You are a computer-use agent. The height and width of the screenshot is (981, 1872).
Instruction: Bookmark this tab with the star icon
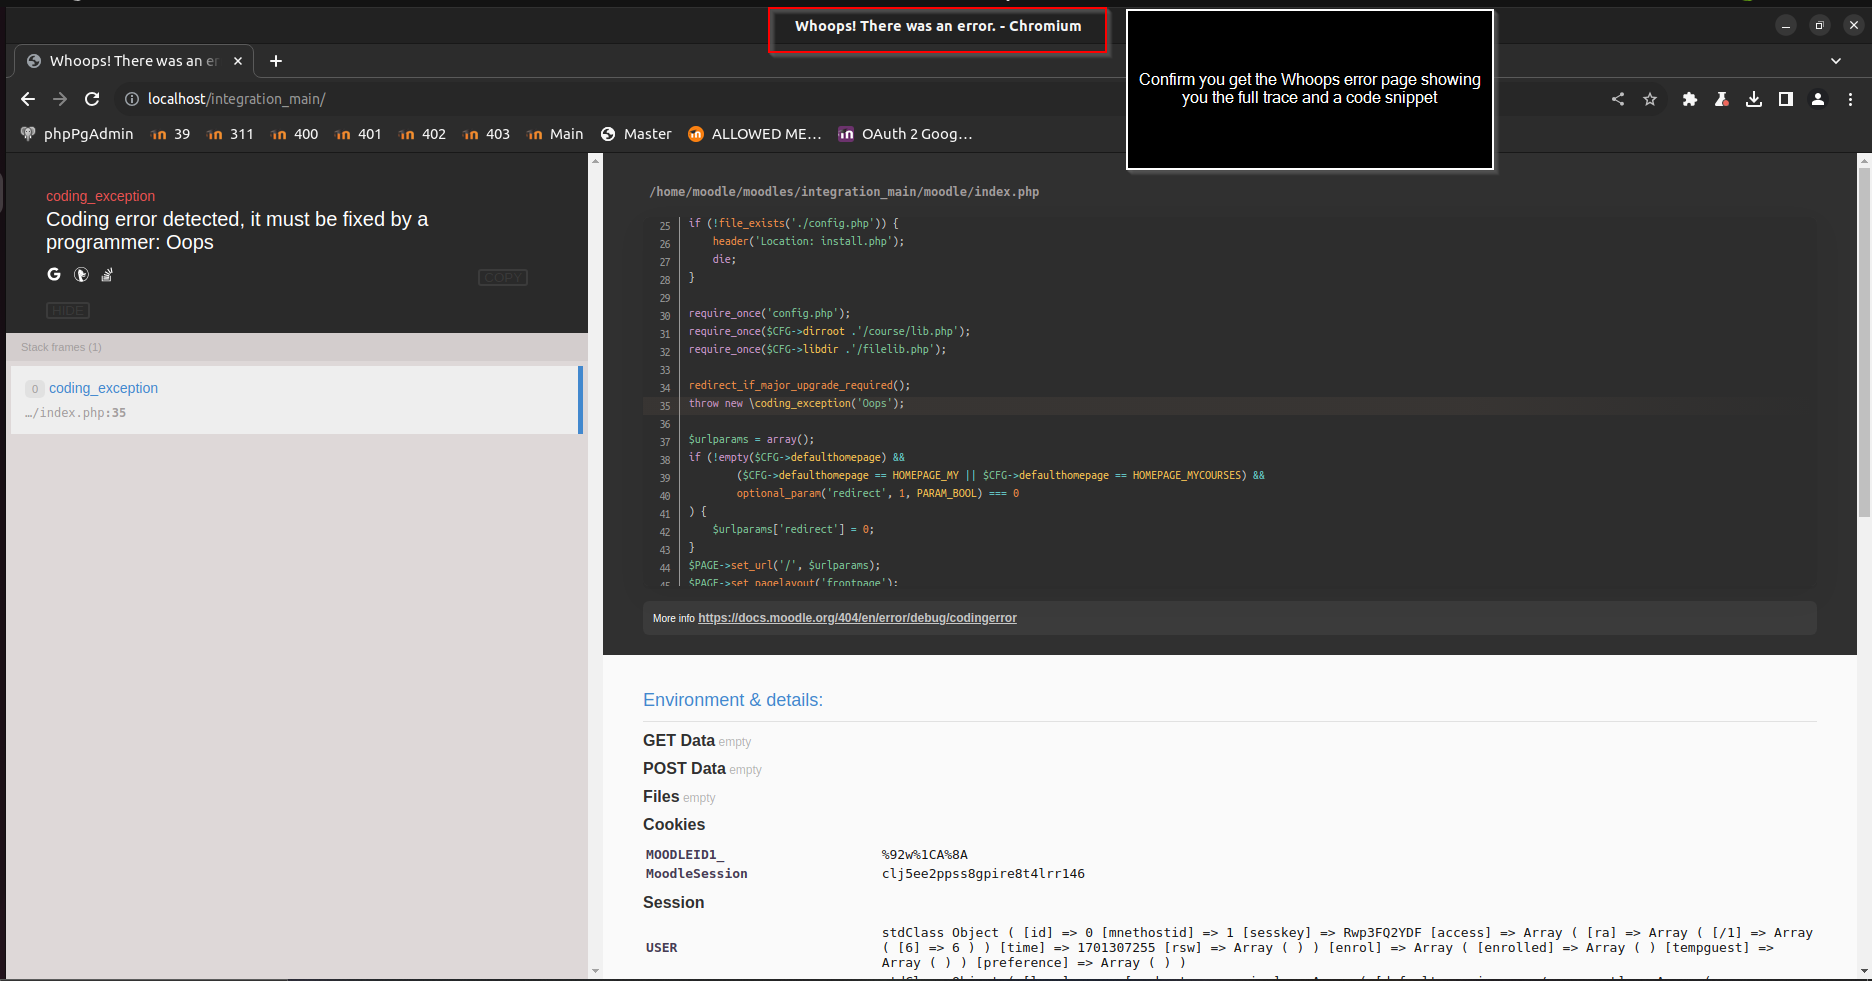pos(1650,99)
